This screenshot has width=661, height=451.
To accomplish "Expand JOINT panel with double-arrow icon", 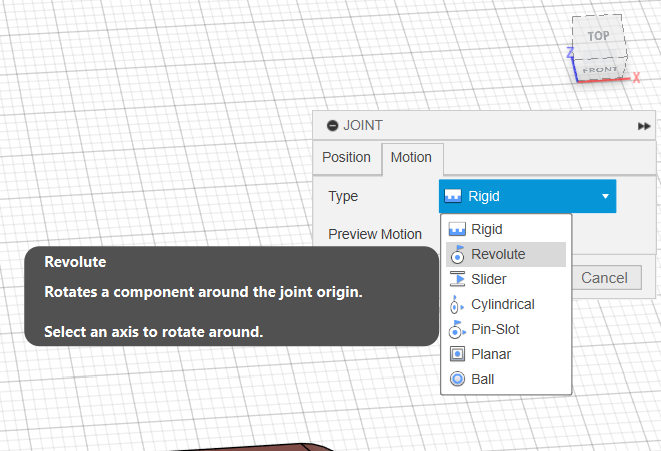I will click(x=644, y=126).
